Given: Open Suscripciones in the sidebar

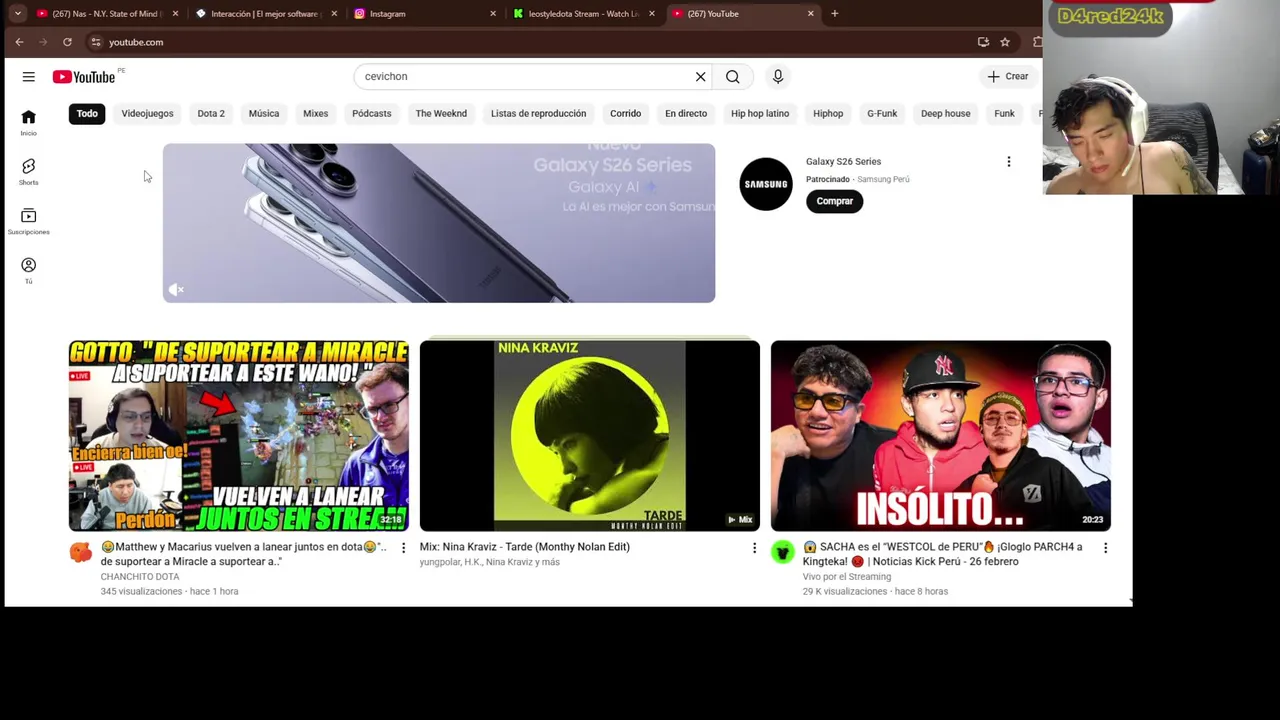Looking at the screenshot, I should (28, 221).
